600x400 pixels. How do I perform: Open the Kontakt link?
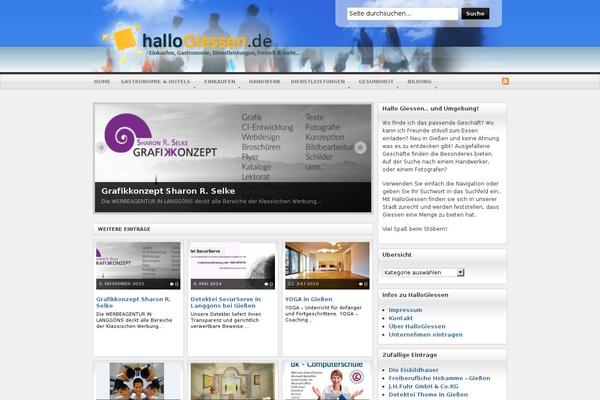tap(400, 318)
